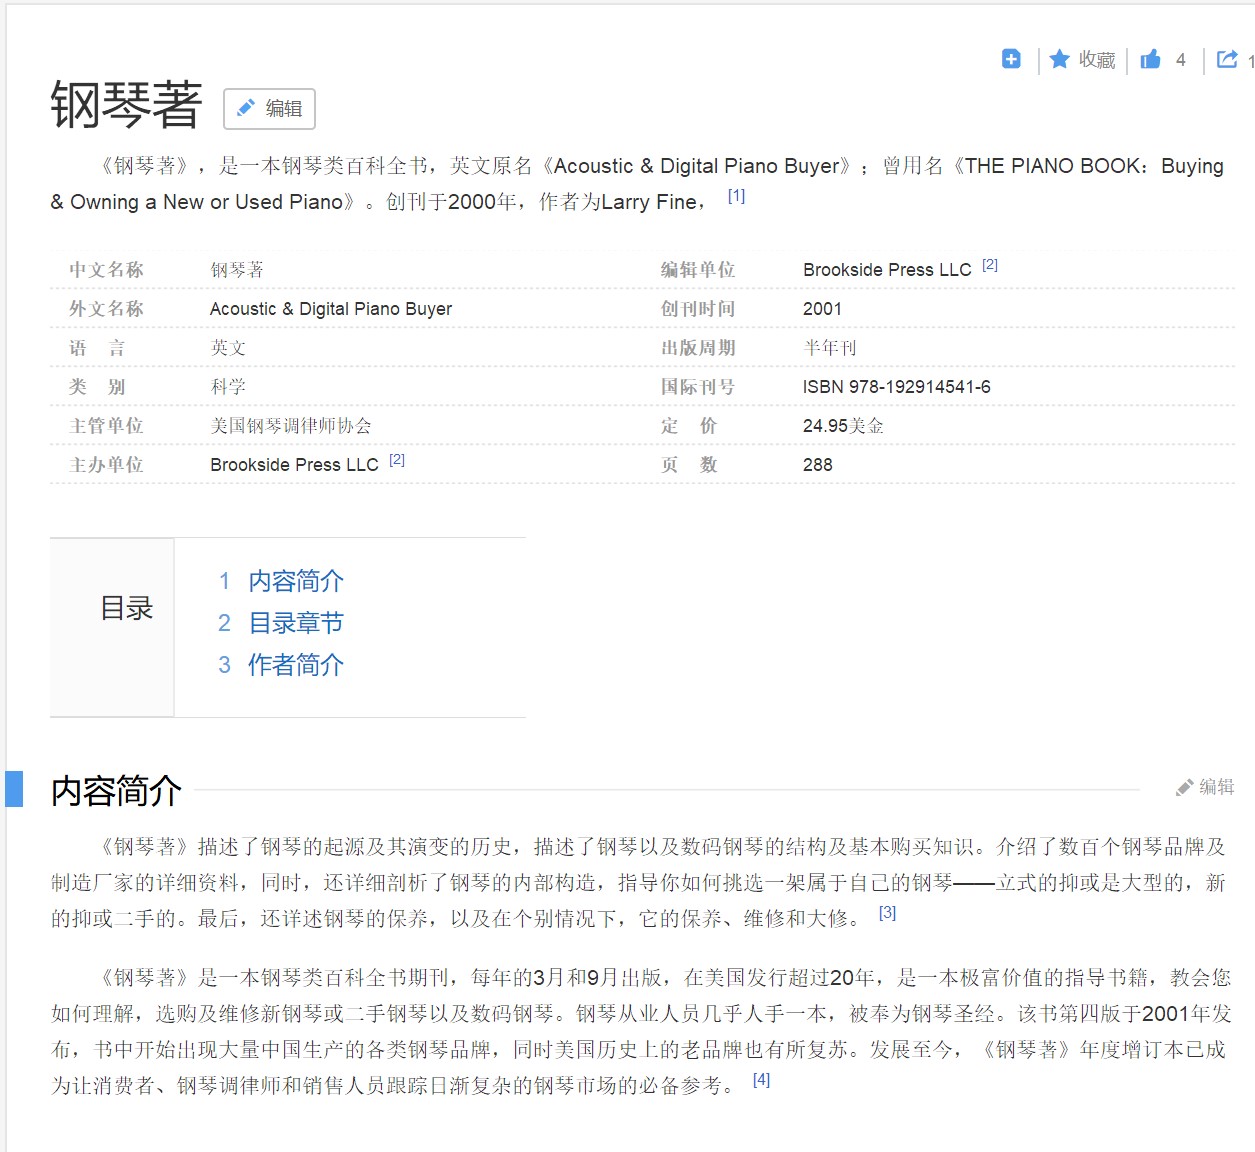Open reference [1] in the intro paragraph
The height and width of the screenshot is (1152, 1255).
click(x=736, y=196)
